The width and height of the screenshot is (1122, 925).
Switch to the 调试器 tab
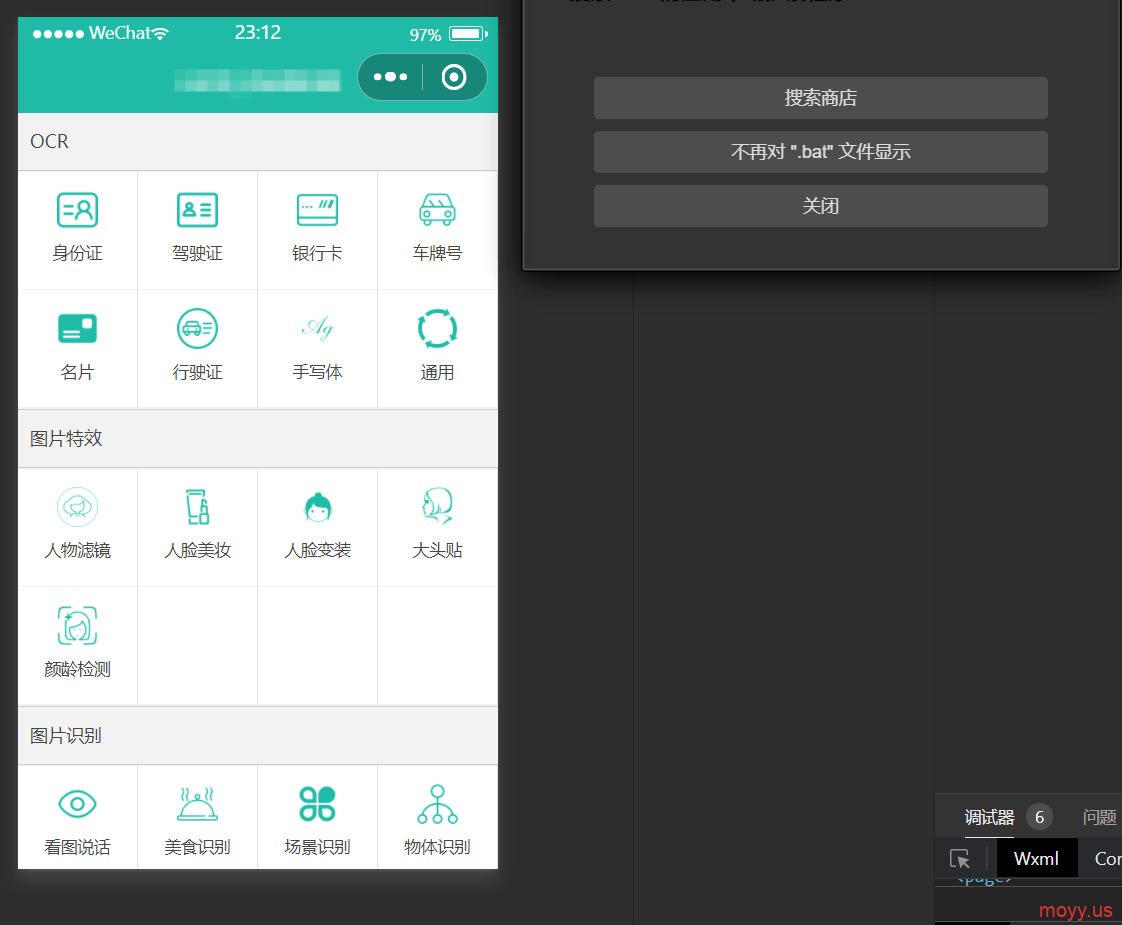coord(989,817)
